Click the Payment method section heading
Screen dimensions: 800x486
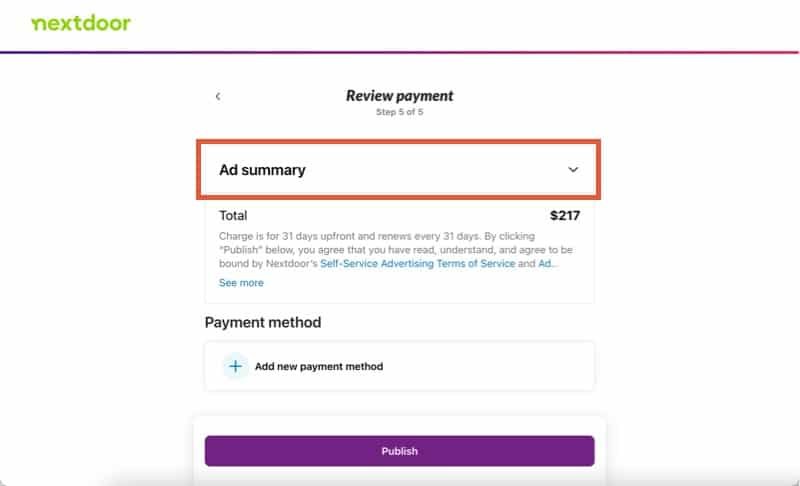[x=263, y=322]
